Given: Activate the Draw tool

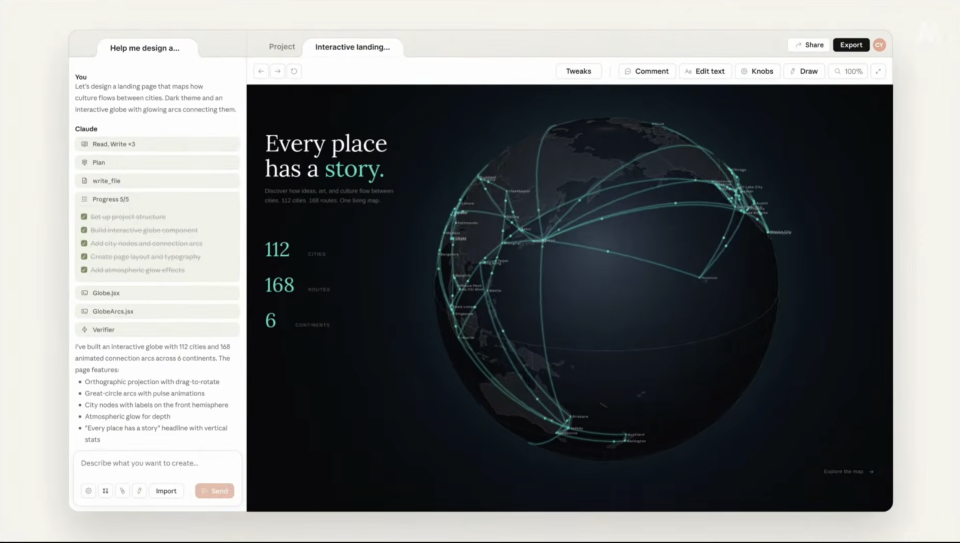Looking at the screenshot, I should pyautogui.click(x=804, y=71).
